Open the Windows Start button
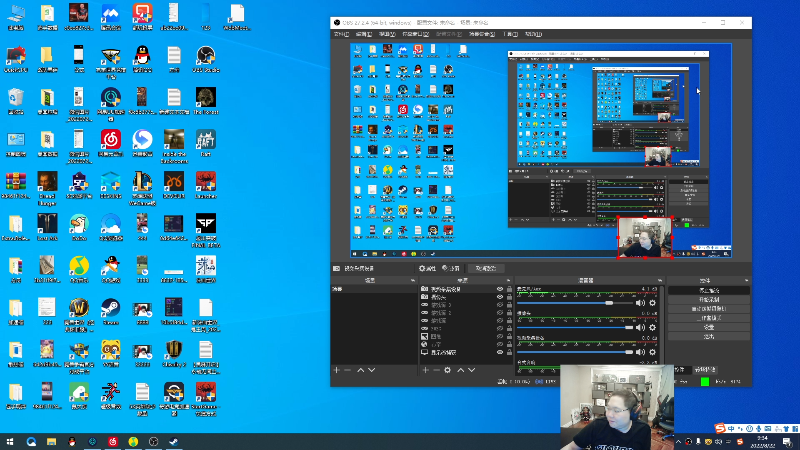800x450 pixels. point(10,442)
